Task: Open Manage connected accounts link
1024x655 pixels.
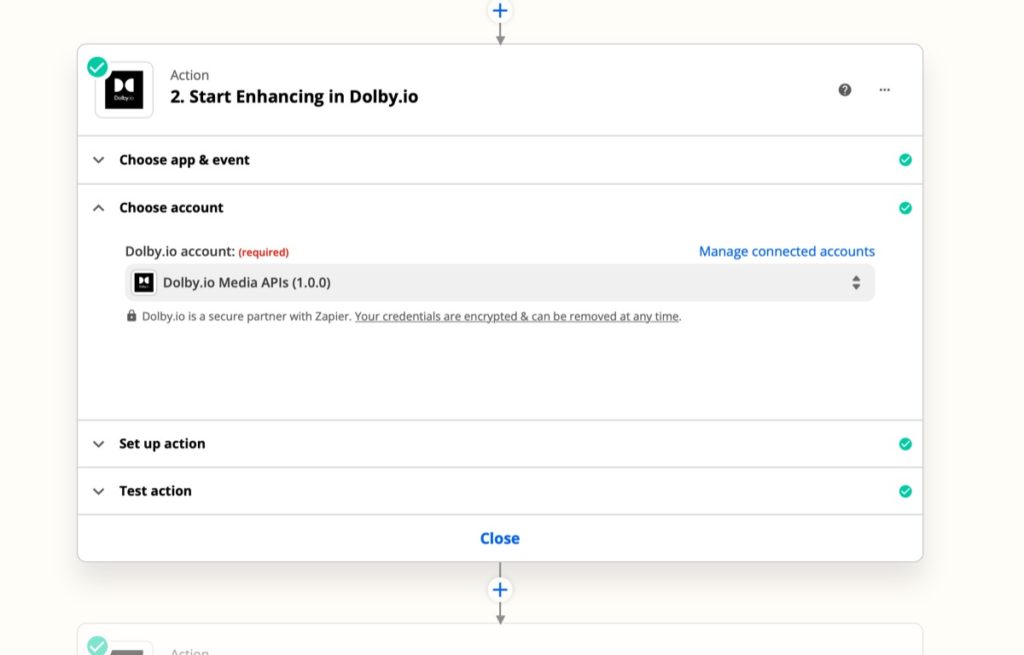Action: tap(786, 251)
